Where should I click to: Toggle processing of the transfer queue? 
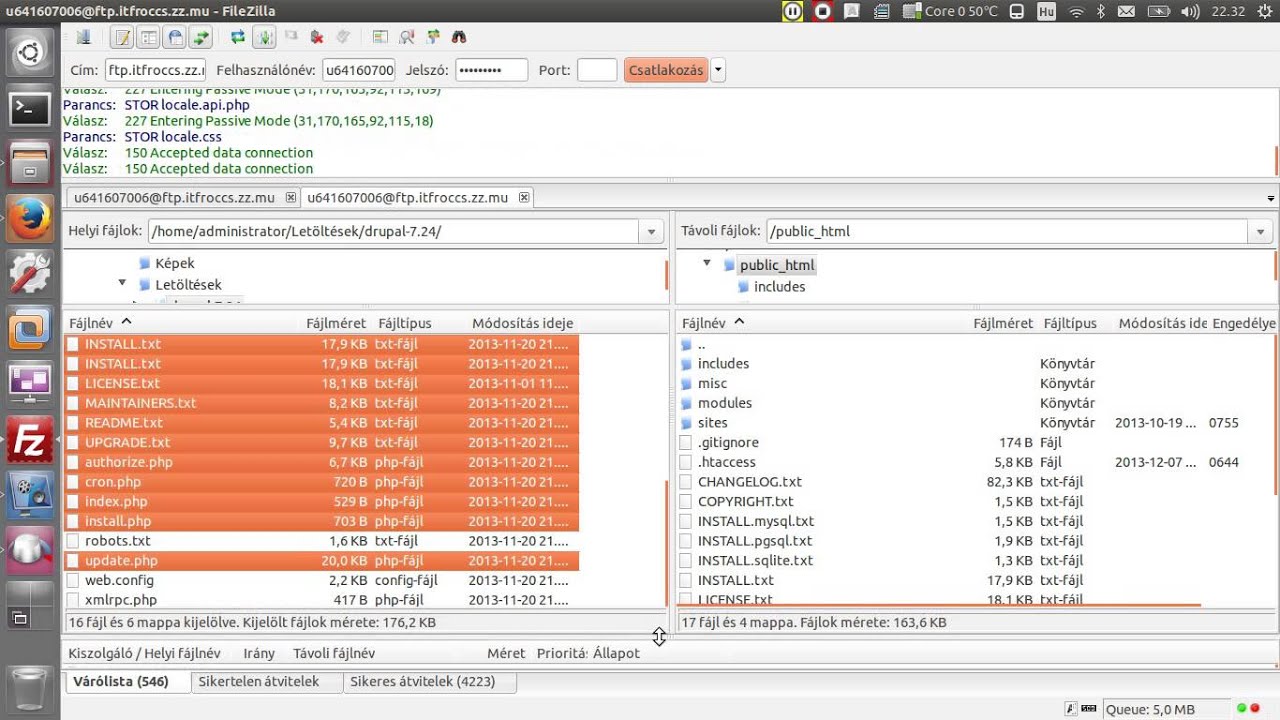pos(264,37)
